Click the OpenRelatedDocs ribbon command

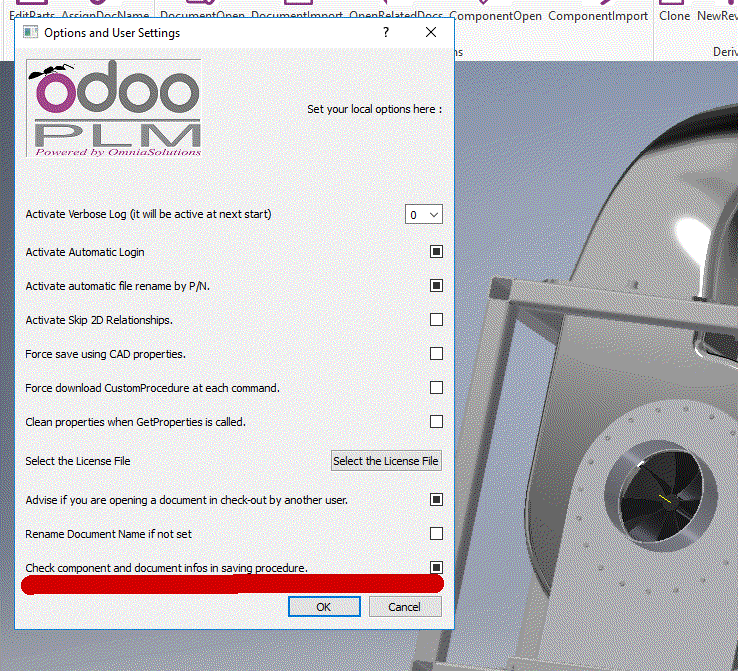click(x=396, y=15)
